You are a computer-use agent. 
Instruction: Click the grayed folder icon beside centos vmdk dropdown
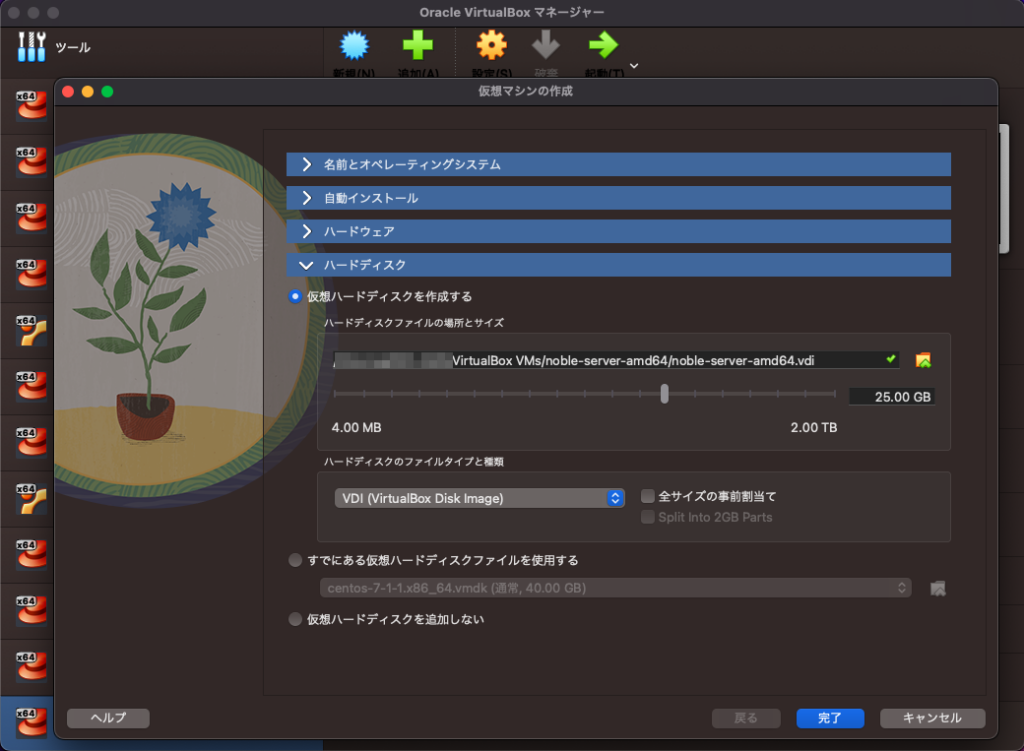tap(938, 588)
